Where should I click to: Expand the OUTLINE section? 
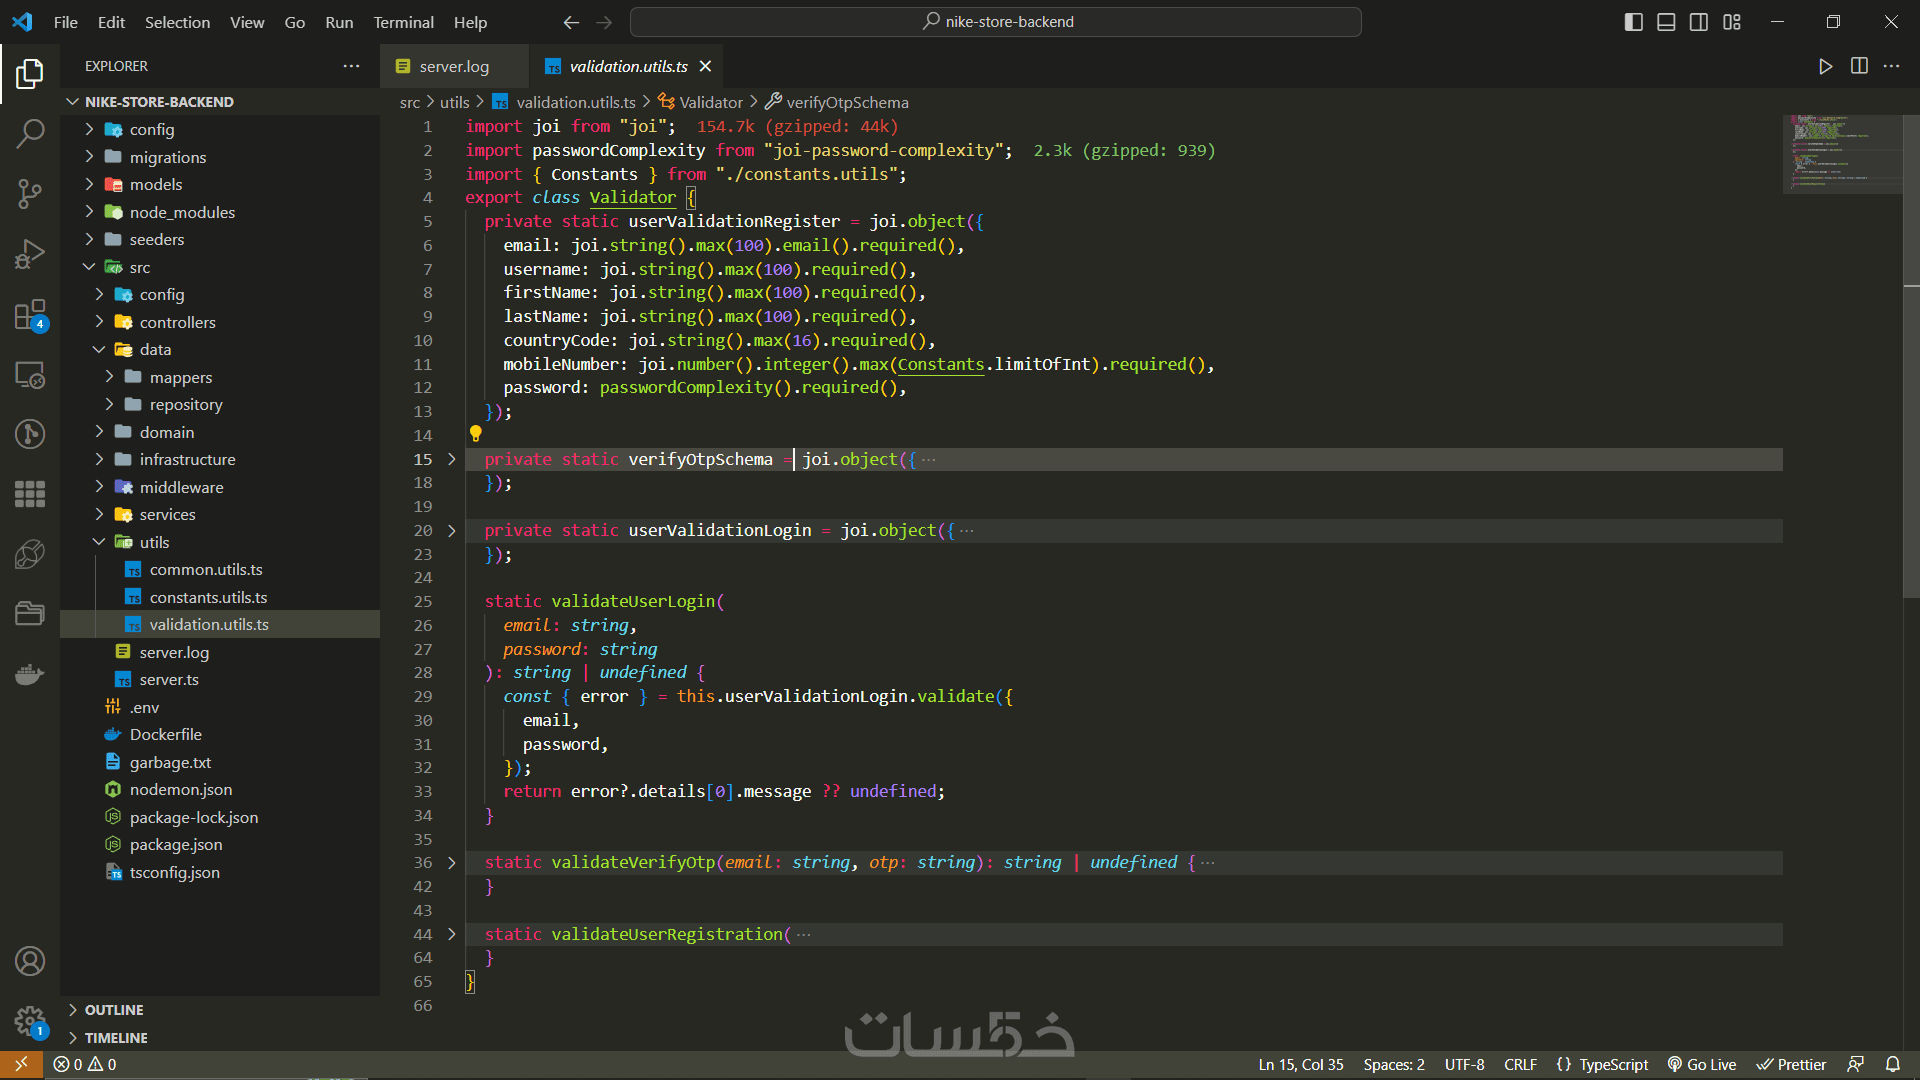[x=114, y=1010]
